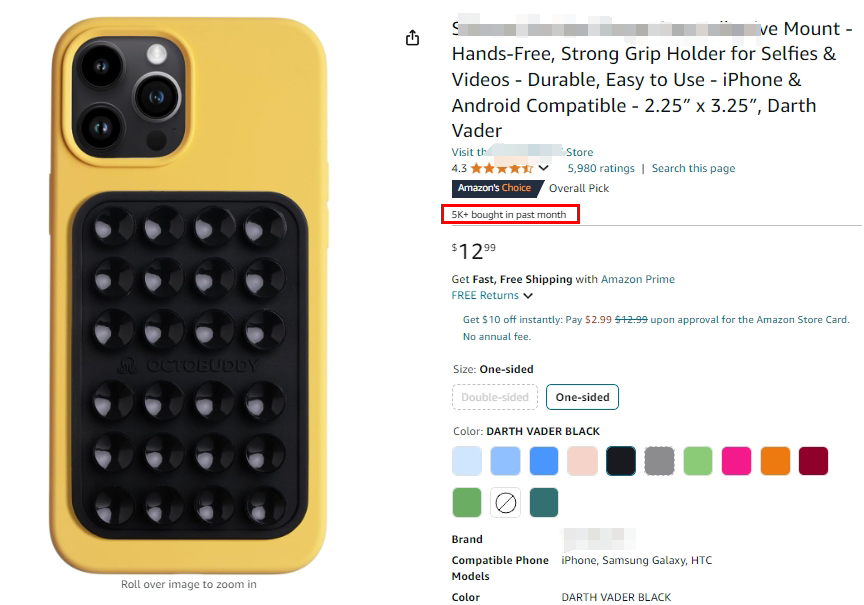Select the Double-sided size option
The height and width of the screenshot is (605, 864).
point(495,397)
